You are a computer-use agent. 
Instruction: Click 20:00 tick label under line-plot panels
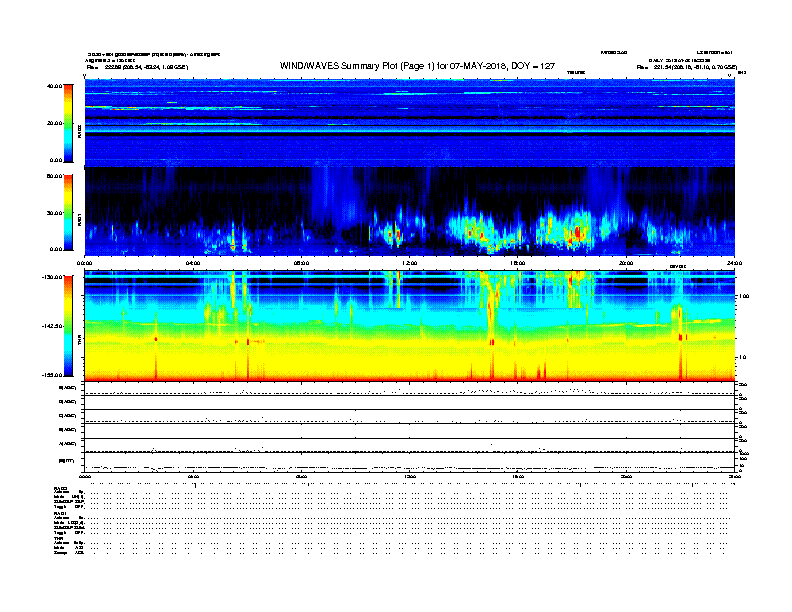626,476
